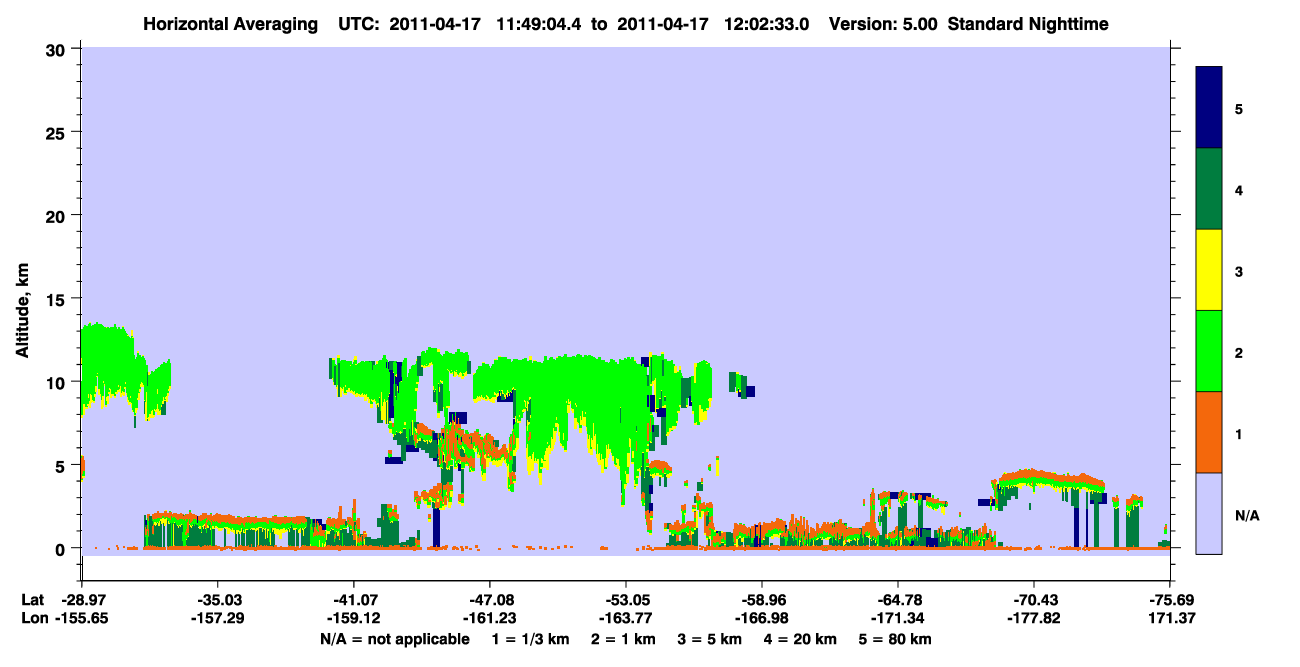Click longitude value -163.77
Screen dimensions: 1300x667
pos(625,618)
